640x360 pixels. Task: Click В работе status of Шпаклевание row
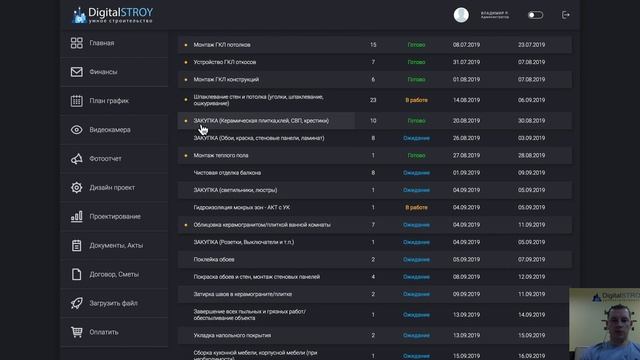[416, 100]
